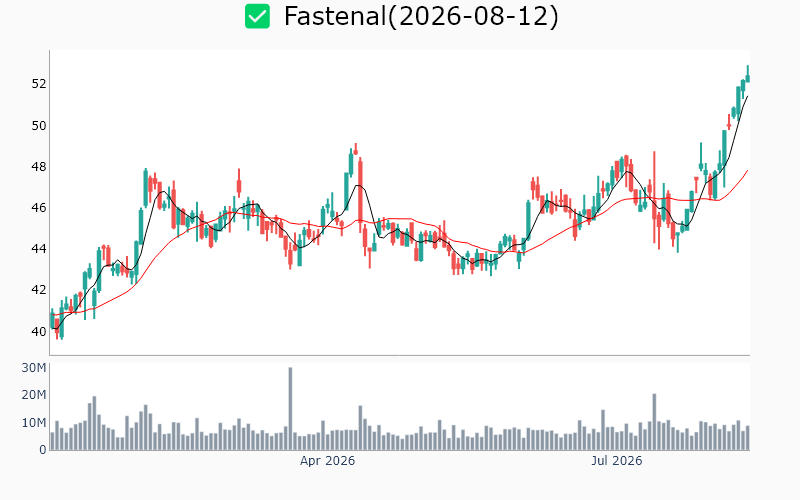Click the April peak candle near 49
Screen dimensions: 800x500
pos(356,149)
